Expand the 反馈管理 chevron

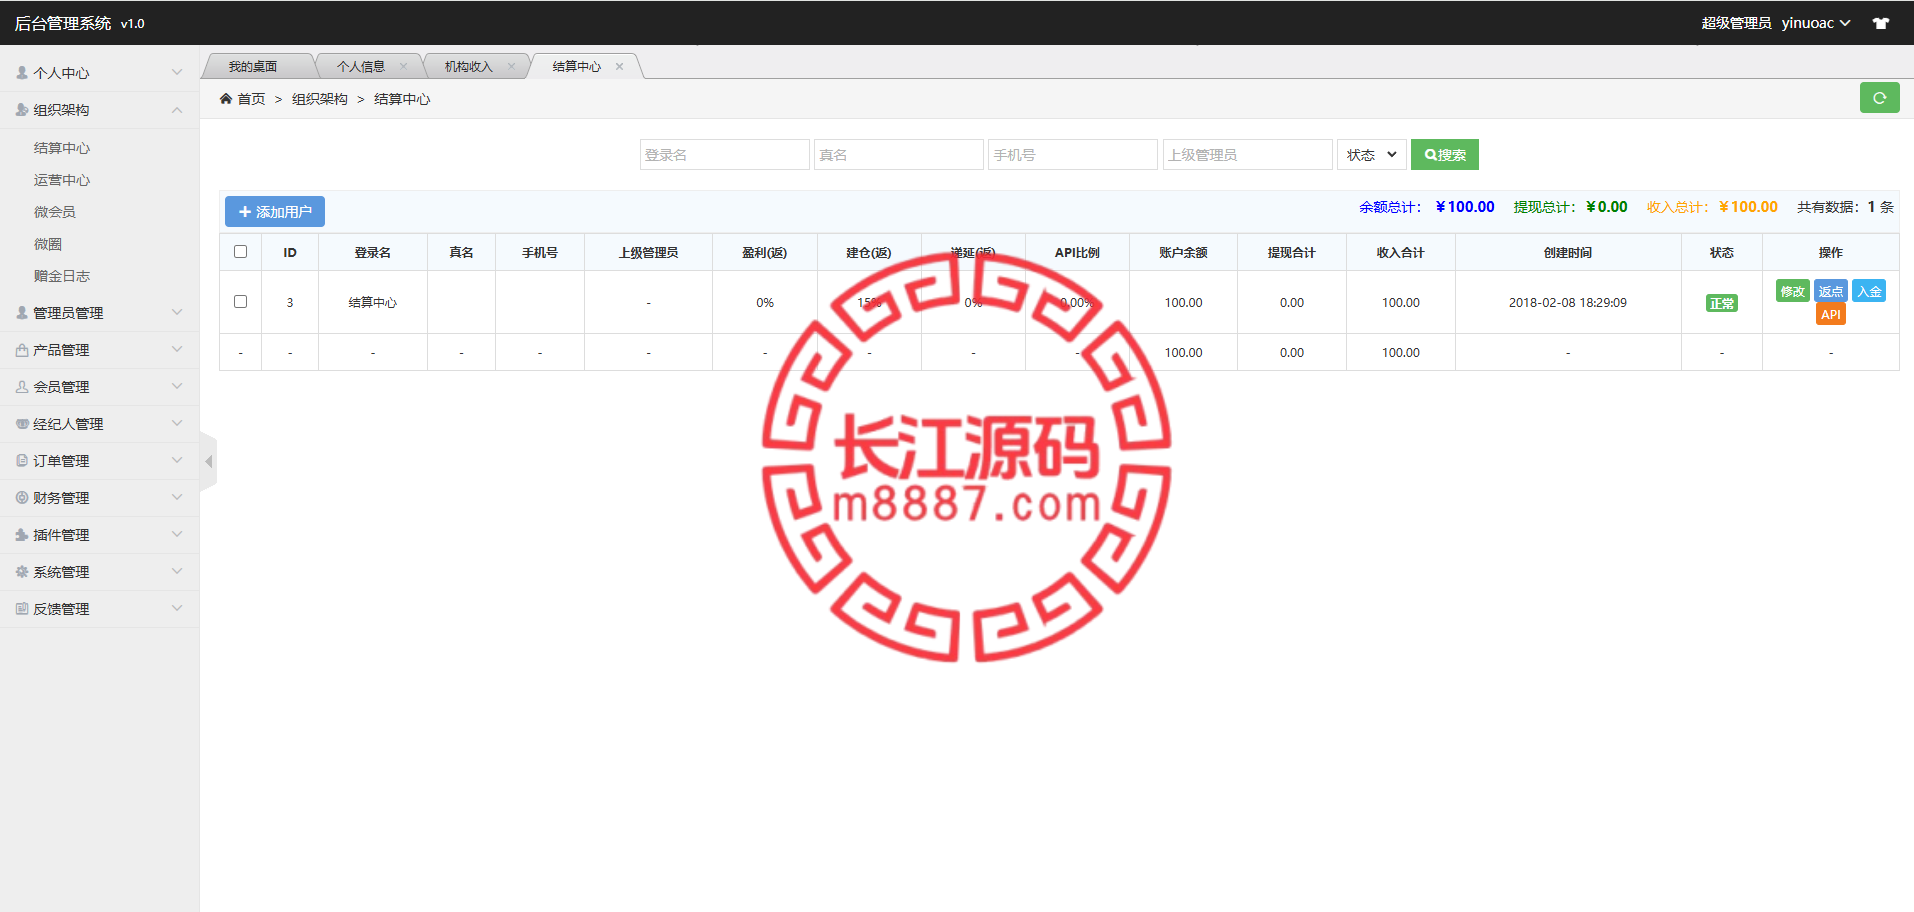177,608
